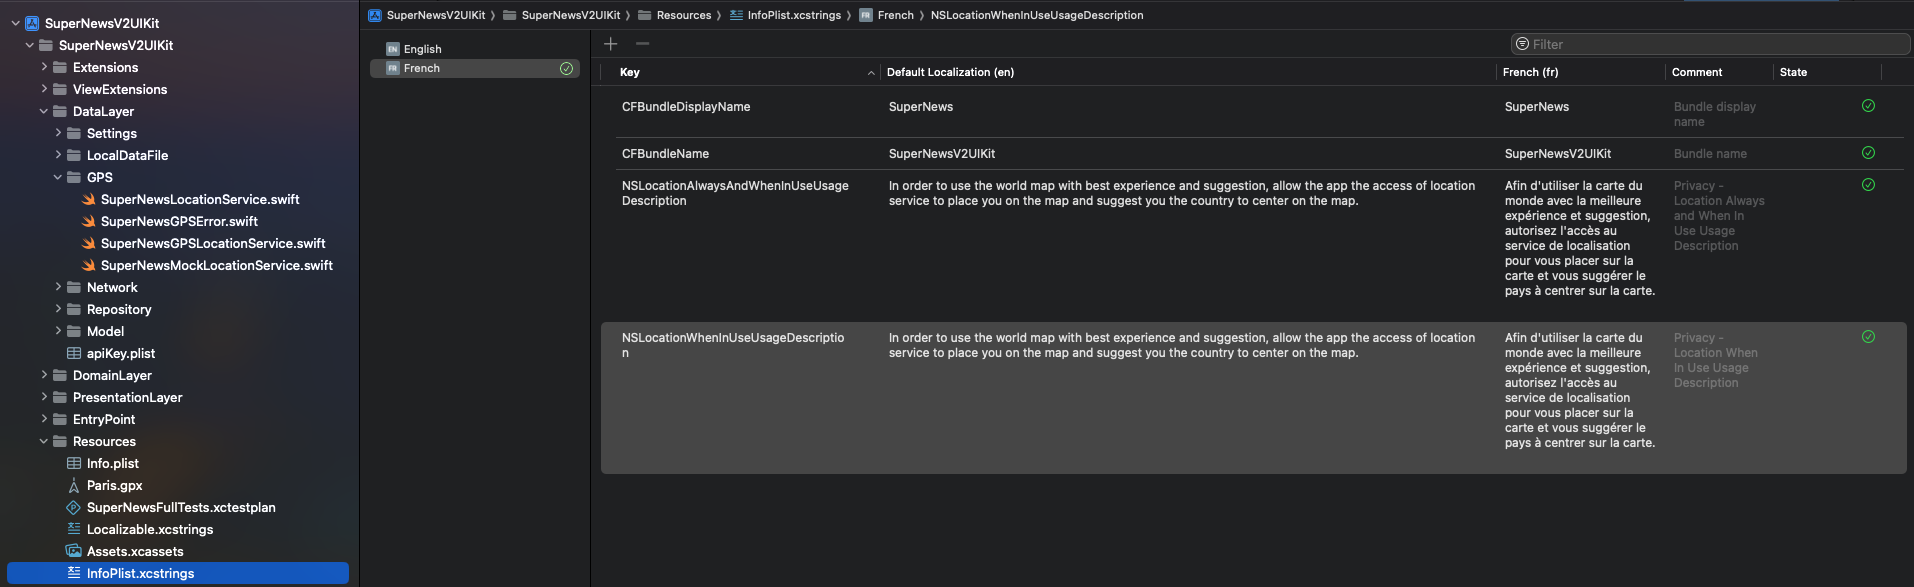Click the apiKey.plist table icon
The height and width of the screenshot is (587, 1914).
pos(74,353)
